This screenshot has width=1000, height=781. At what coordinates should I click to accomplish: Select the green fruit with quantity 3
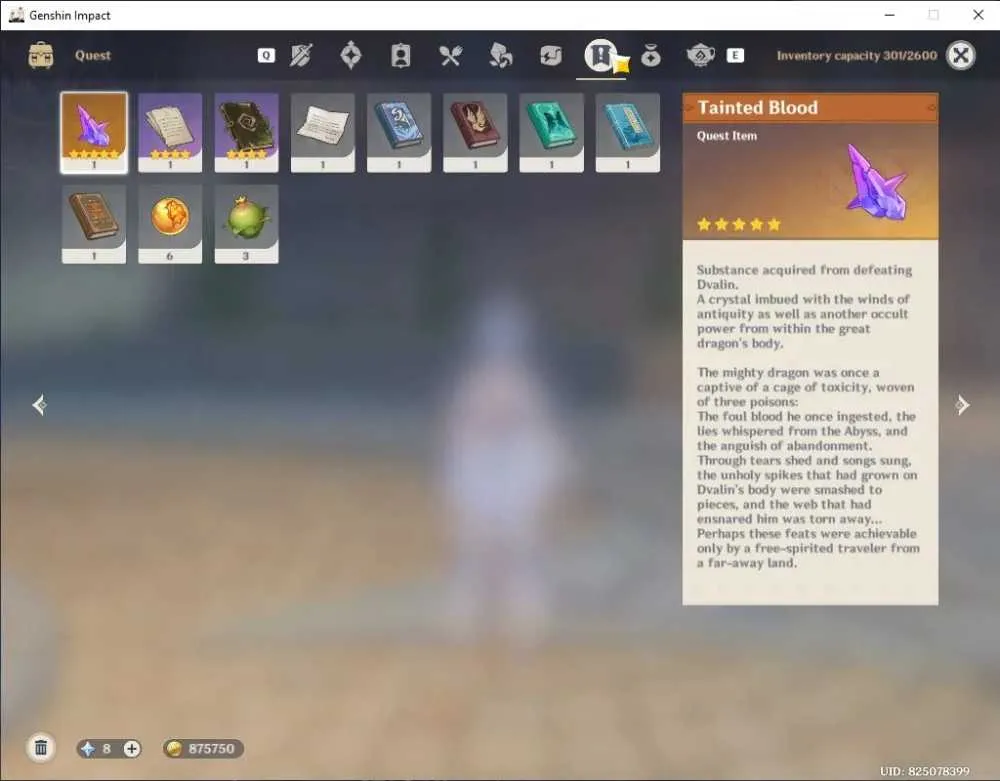pyautogui.click(x=246, y=224)
